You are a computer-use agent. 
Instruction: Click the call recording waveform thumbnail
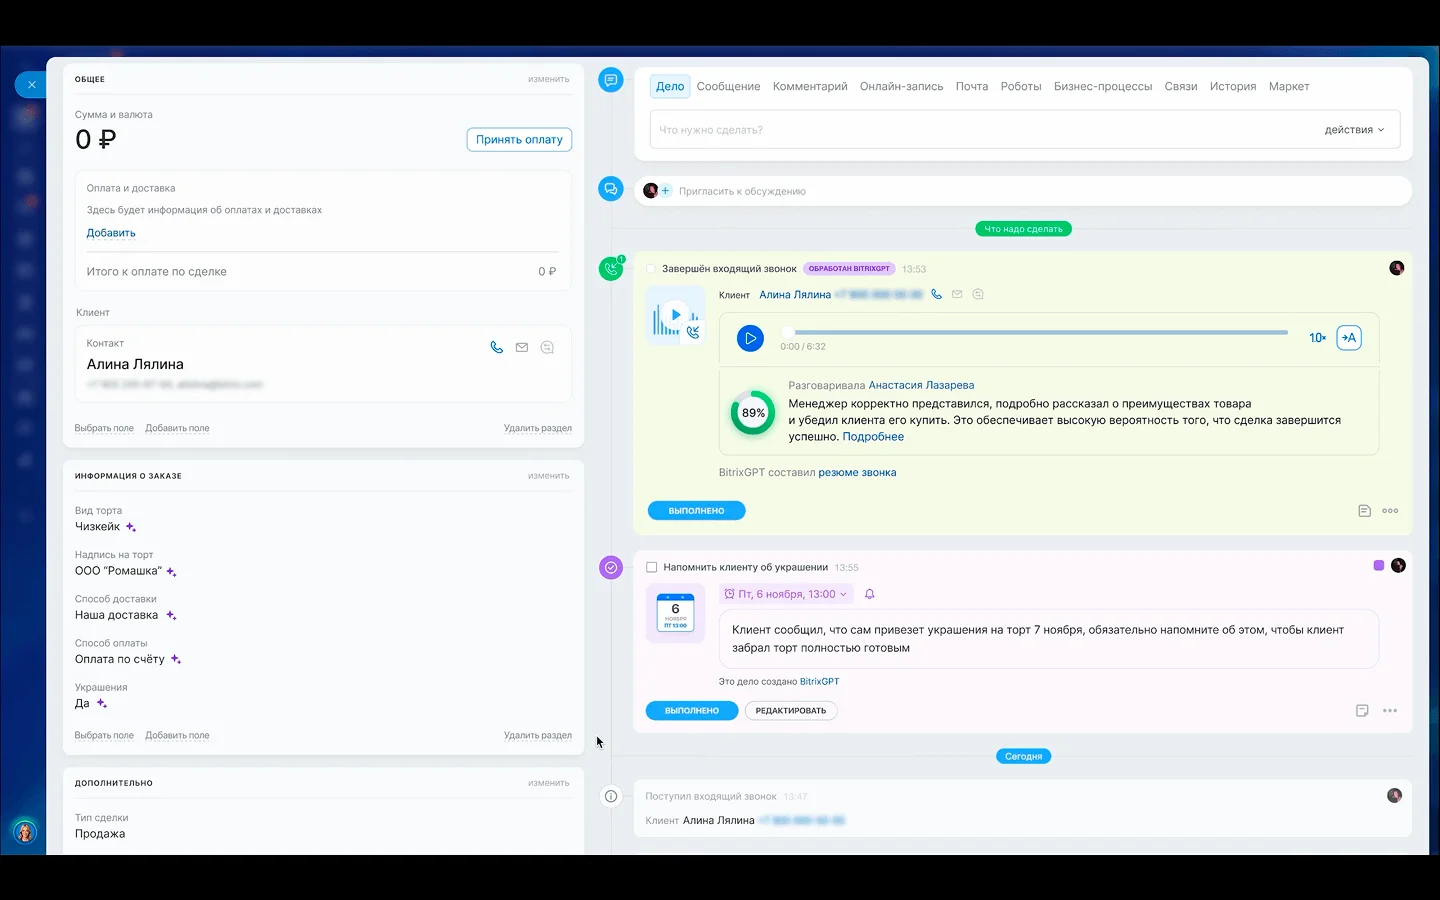tap(675, 316)
